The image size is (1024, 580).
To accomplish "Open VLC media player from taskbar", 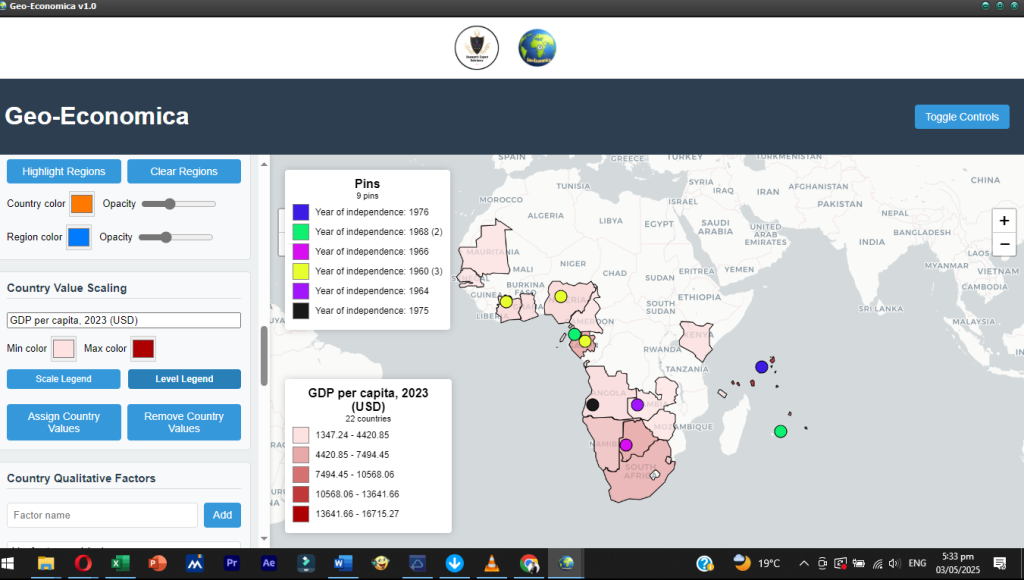I will pyautogui.click(x=490, y=563).
